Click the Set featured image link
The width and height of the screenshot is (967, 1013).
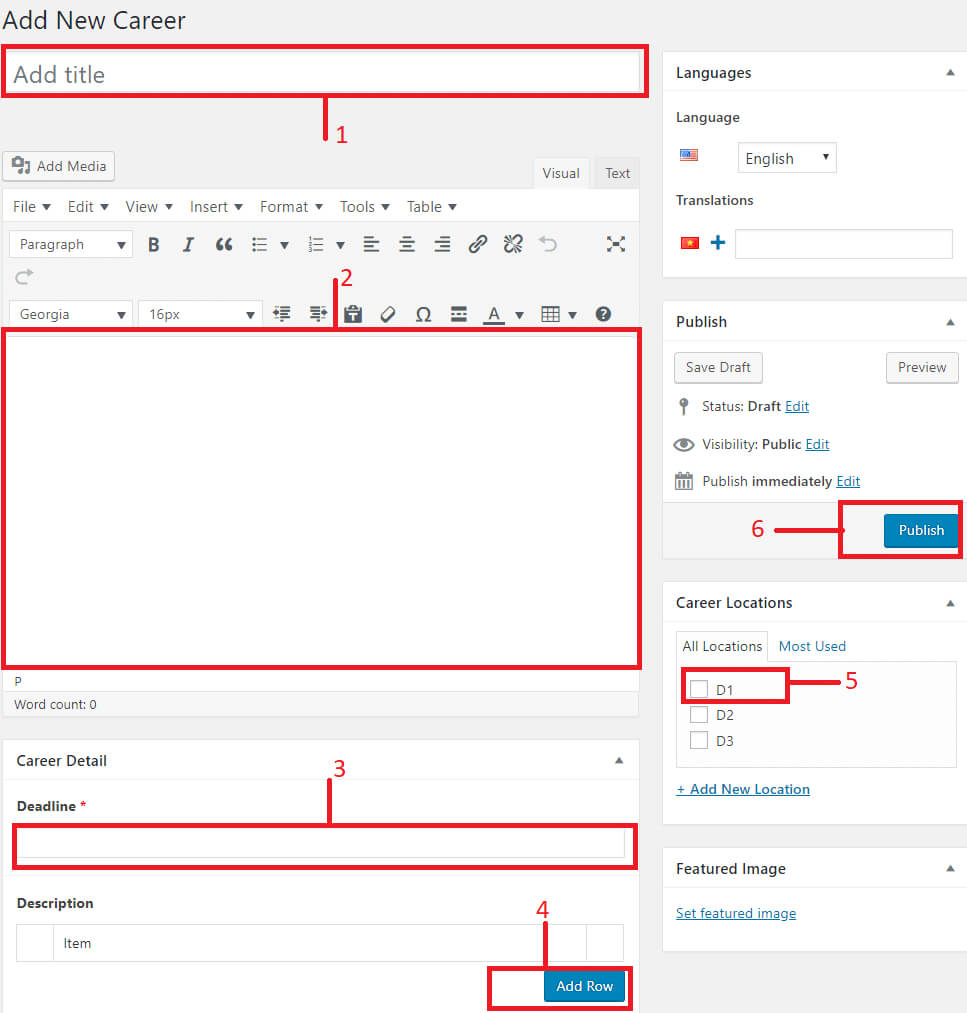click(736, 913)
